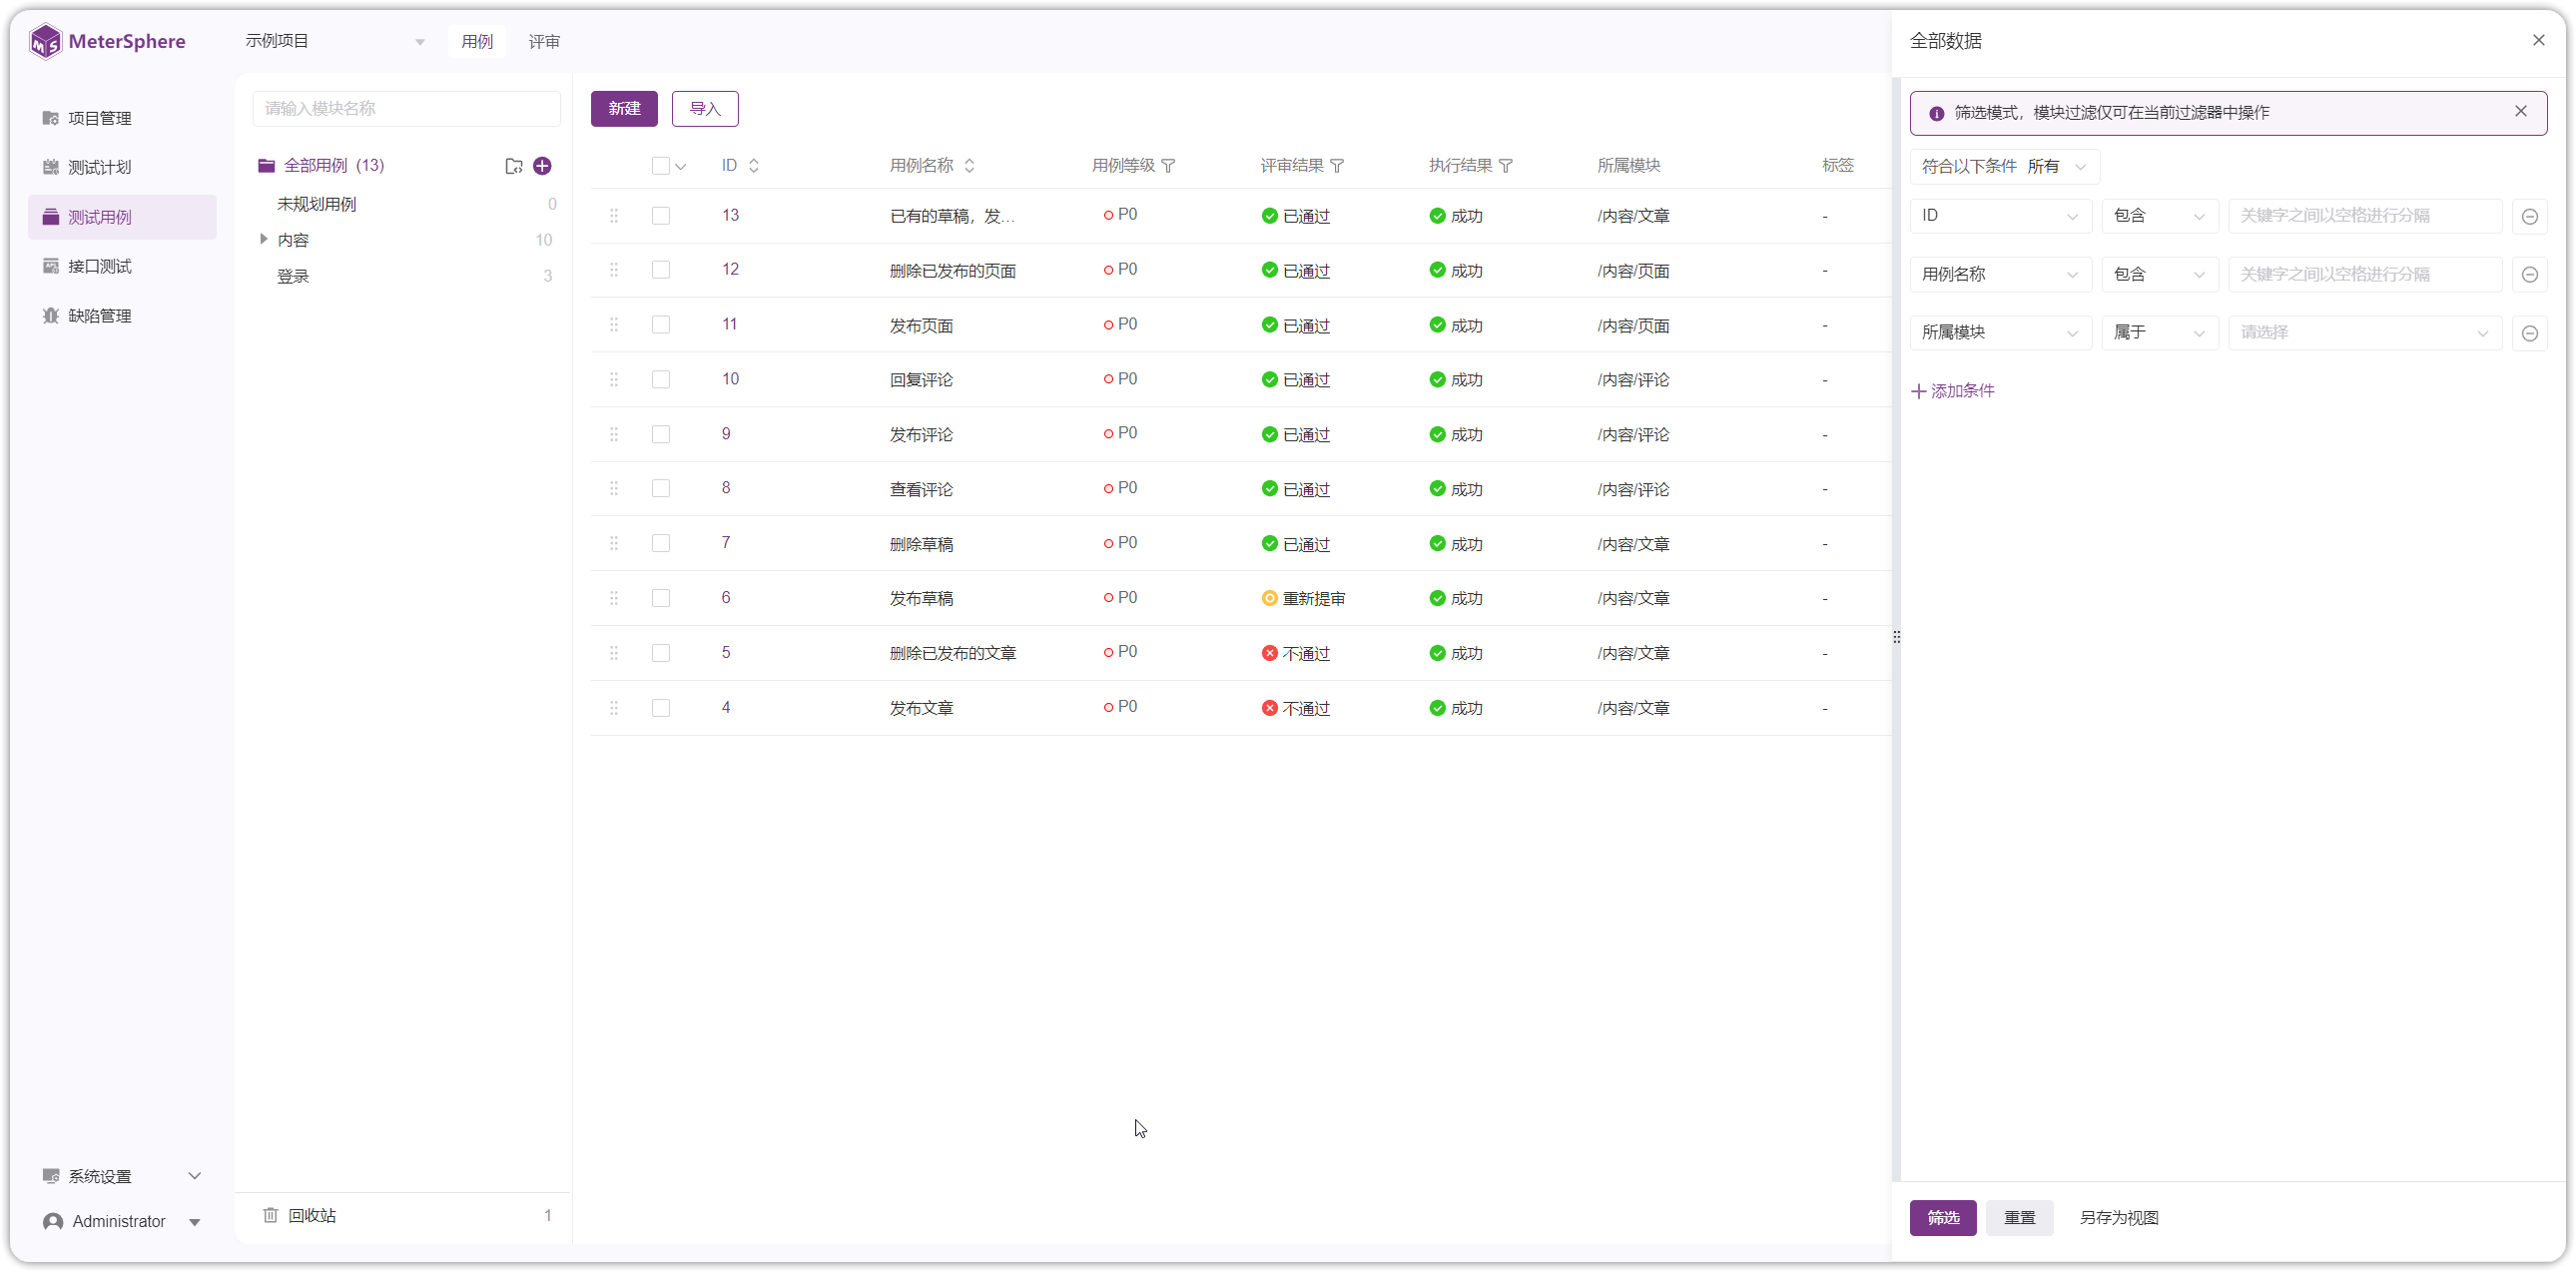Open the 所有 condition match dropdown
2576x1272 pixels.
[2056, 166]
